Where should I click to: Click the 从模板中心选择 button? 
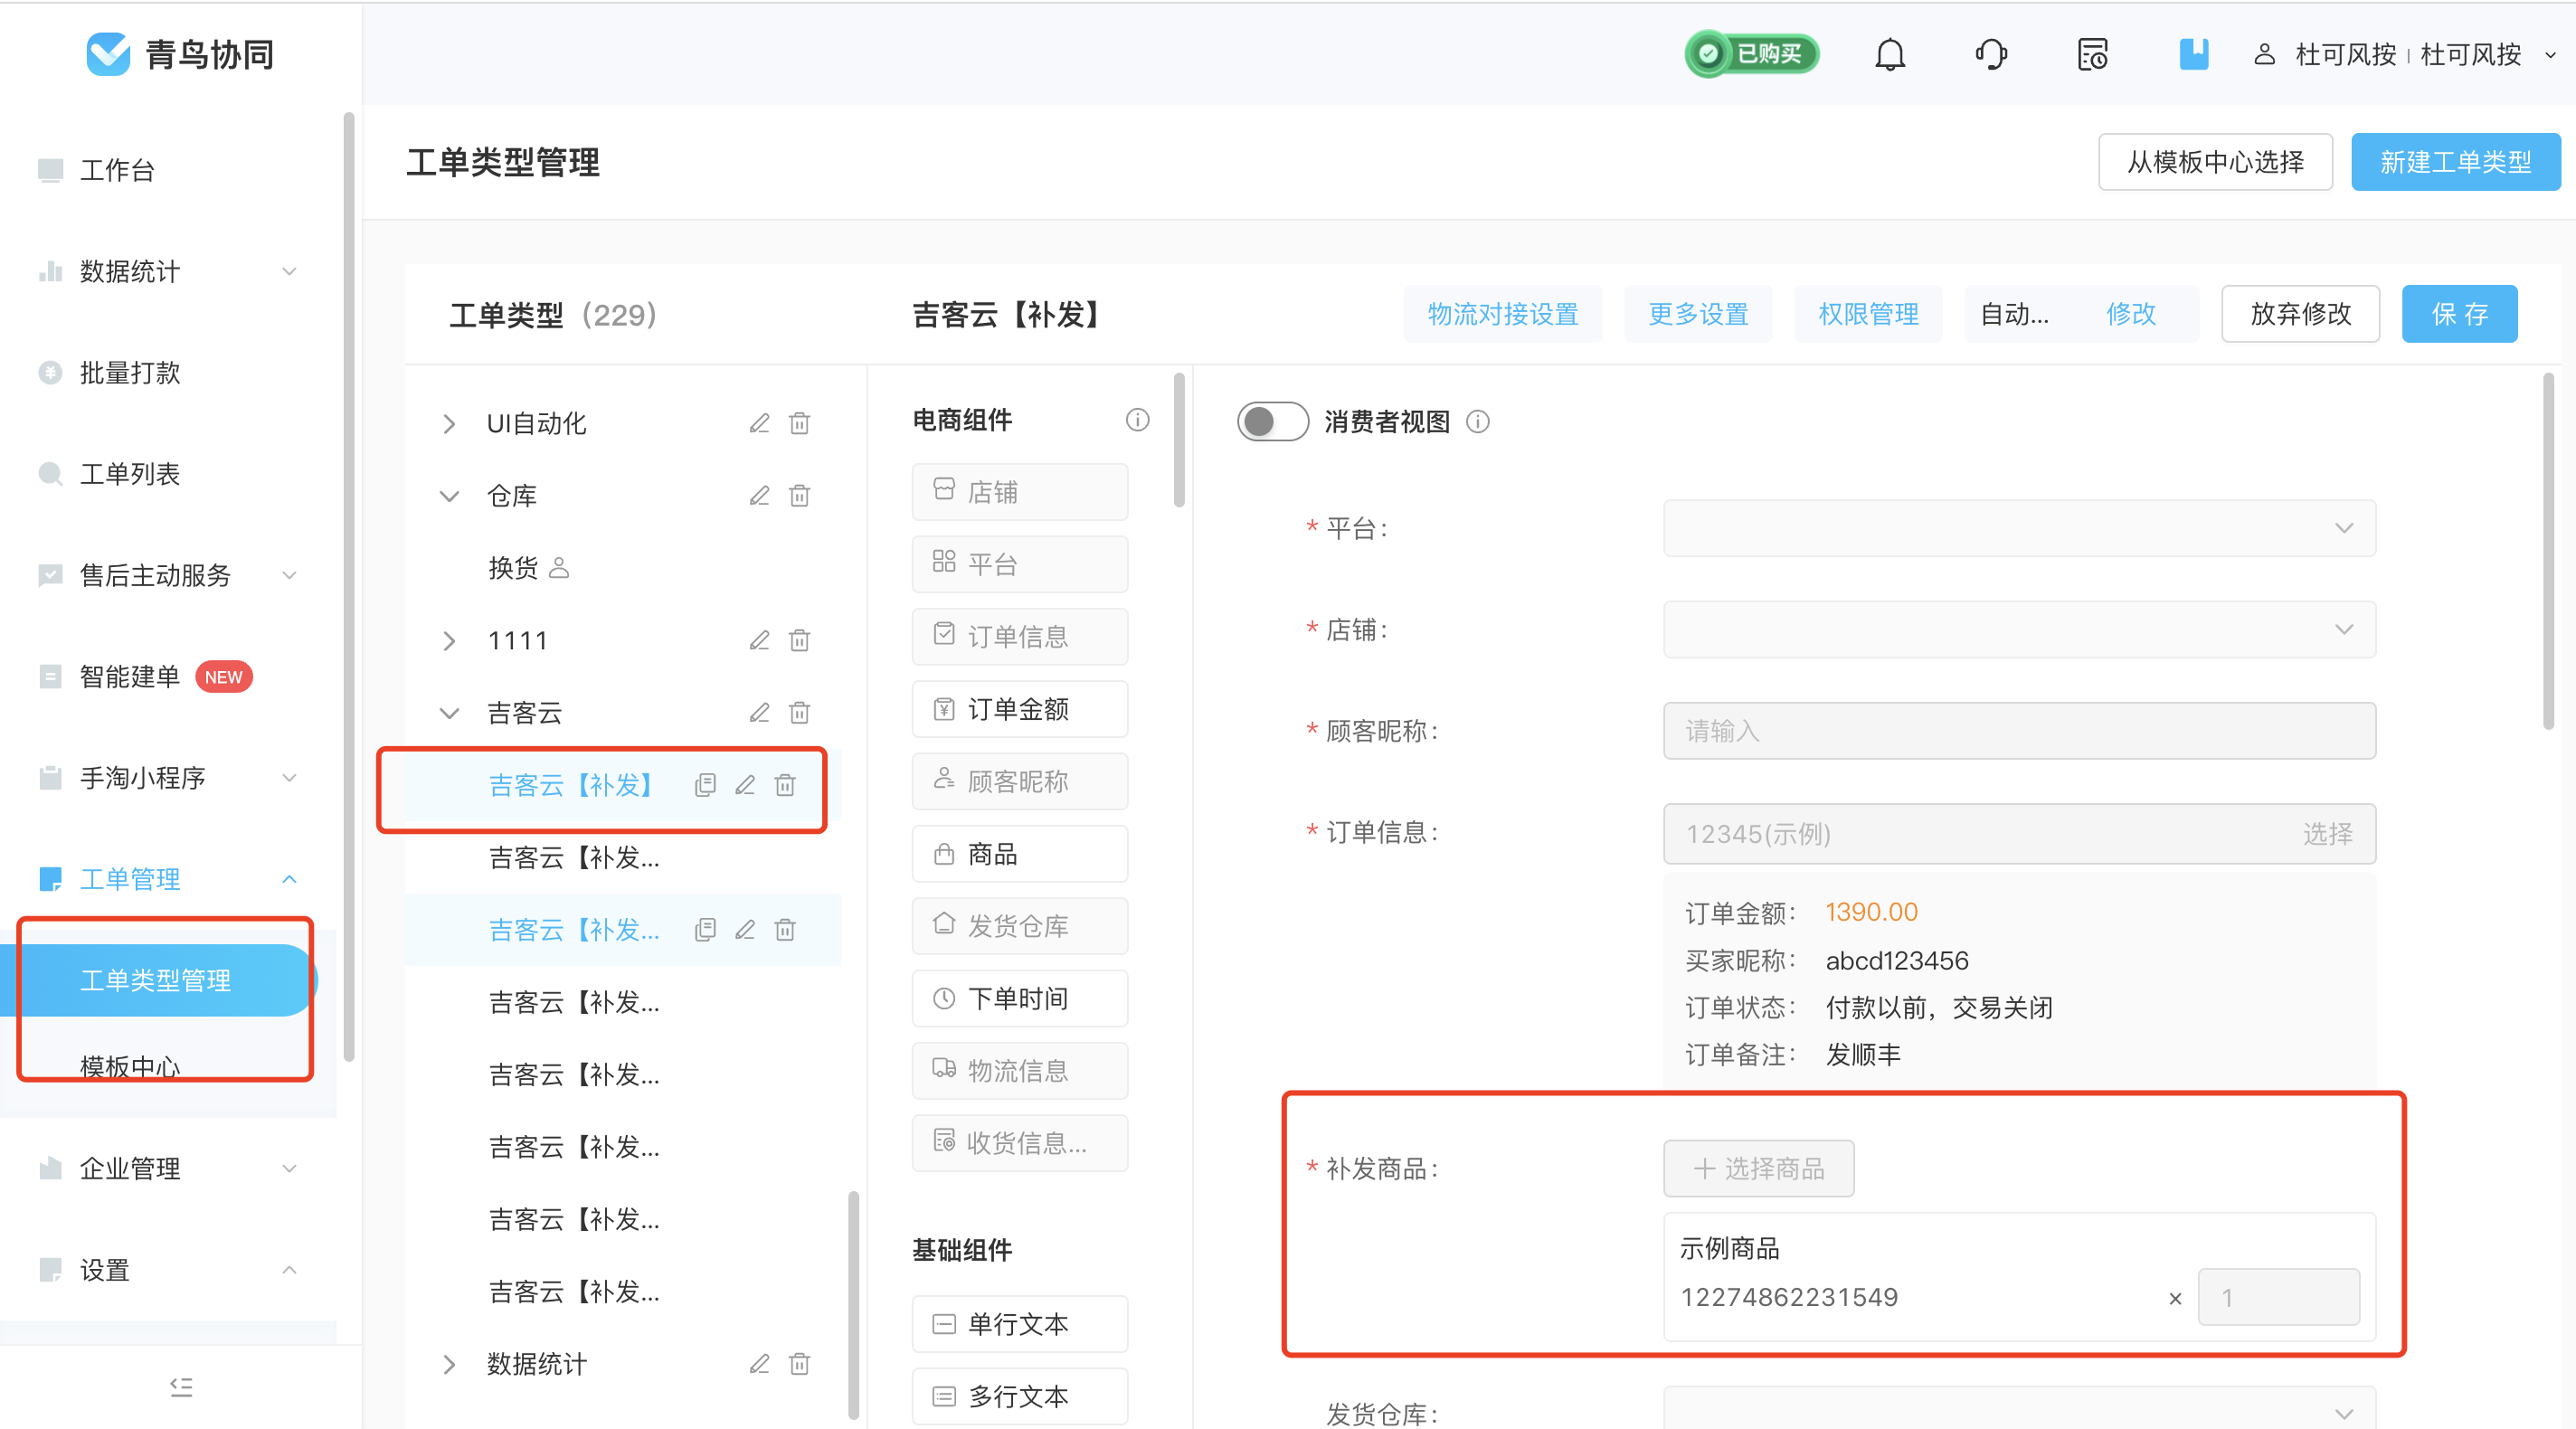tap(2215, 162)
